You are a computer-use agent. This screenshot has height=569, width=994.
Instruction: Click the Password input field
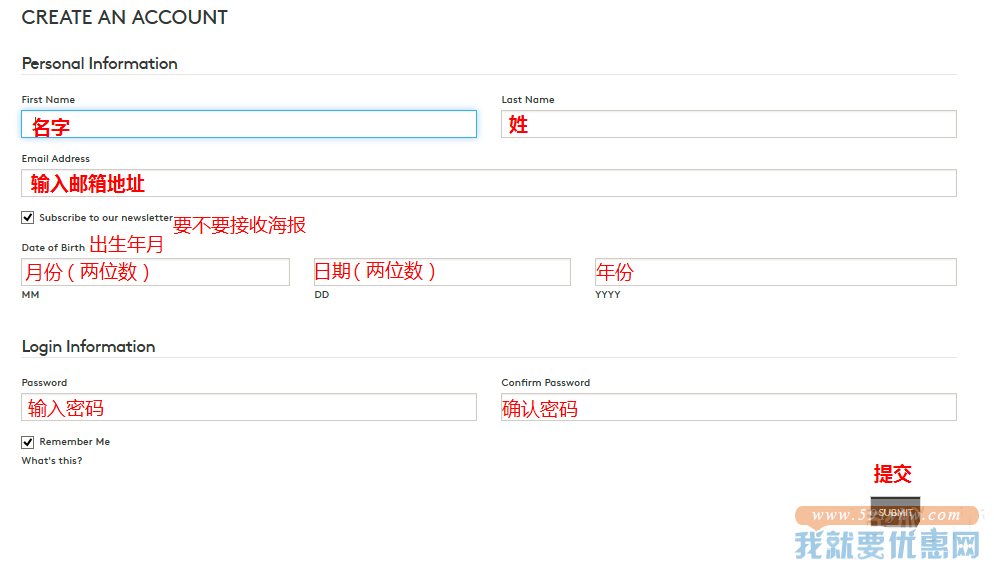pyautogui.click(x=248, y=407)
